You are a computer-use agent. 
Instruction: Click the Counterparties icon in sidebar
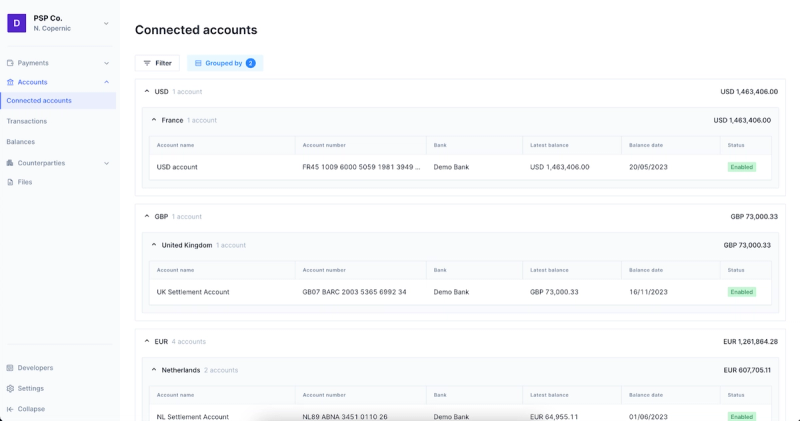10,163
